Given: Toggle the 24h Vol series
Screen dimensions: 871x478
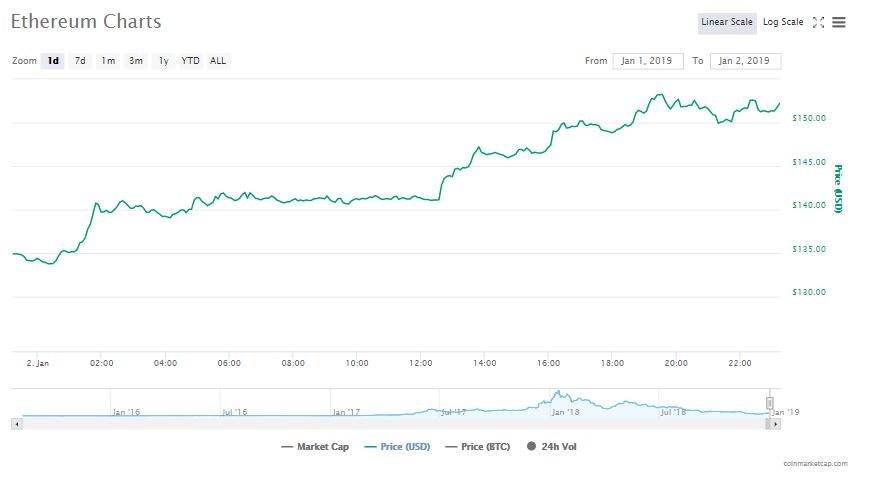Looking at the screenshot, I should coord(552,446).
